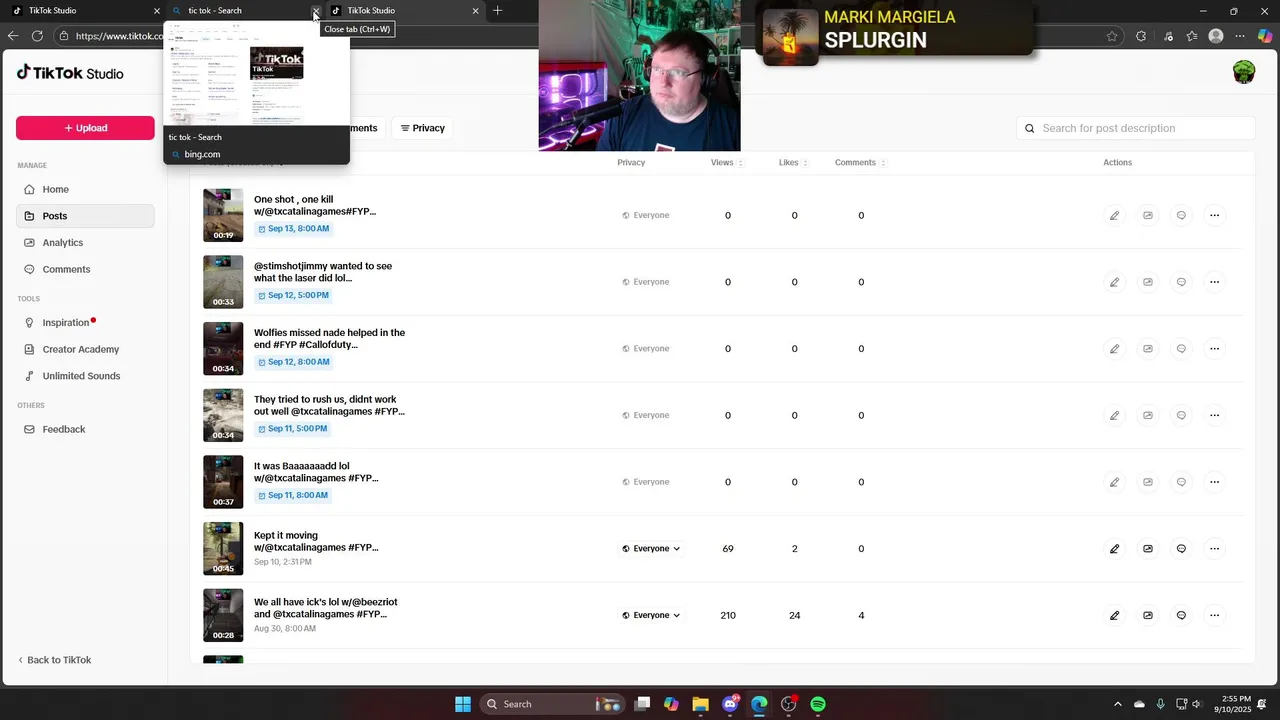Screen dimensions: 1280x720
Task: Open Edge Copilot icon in toolbar
Action: 1265,36
